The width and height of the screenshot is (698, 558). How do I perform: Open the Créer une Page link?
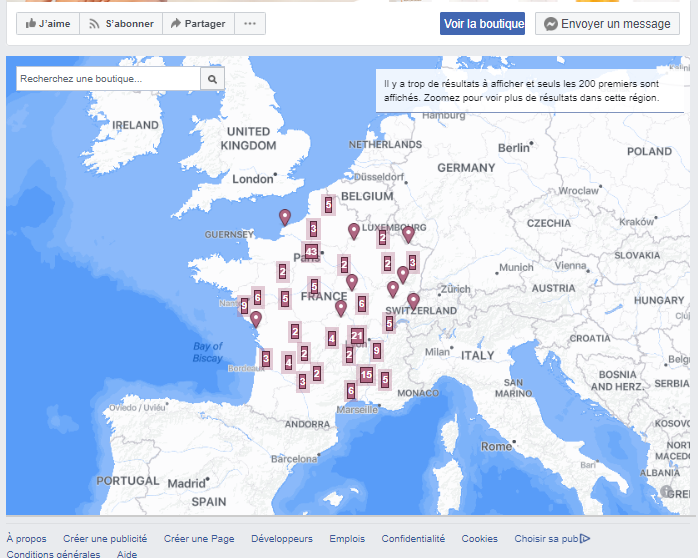(x=199, y=538)
